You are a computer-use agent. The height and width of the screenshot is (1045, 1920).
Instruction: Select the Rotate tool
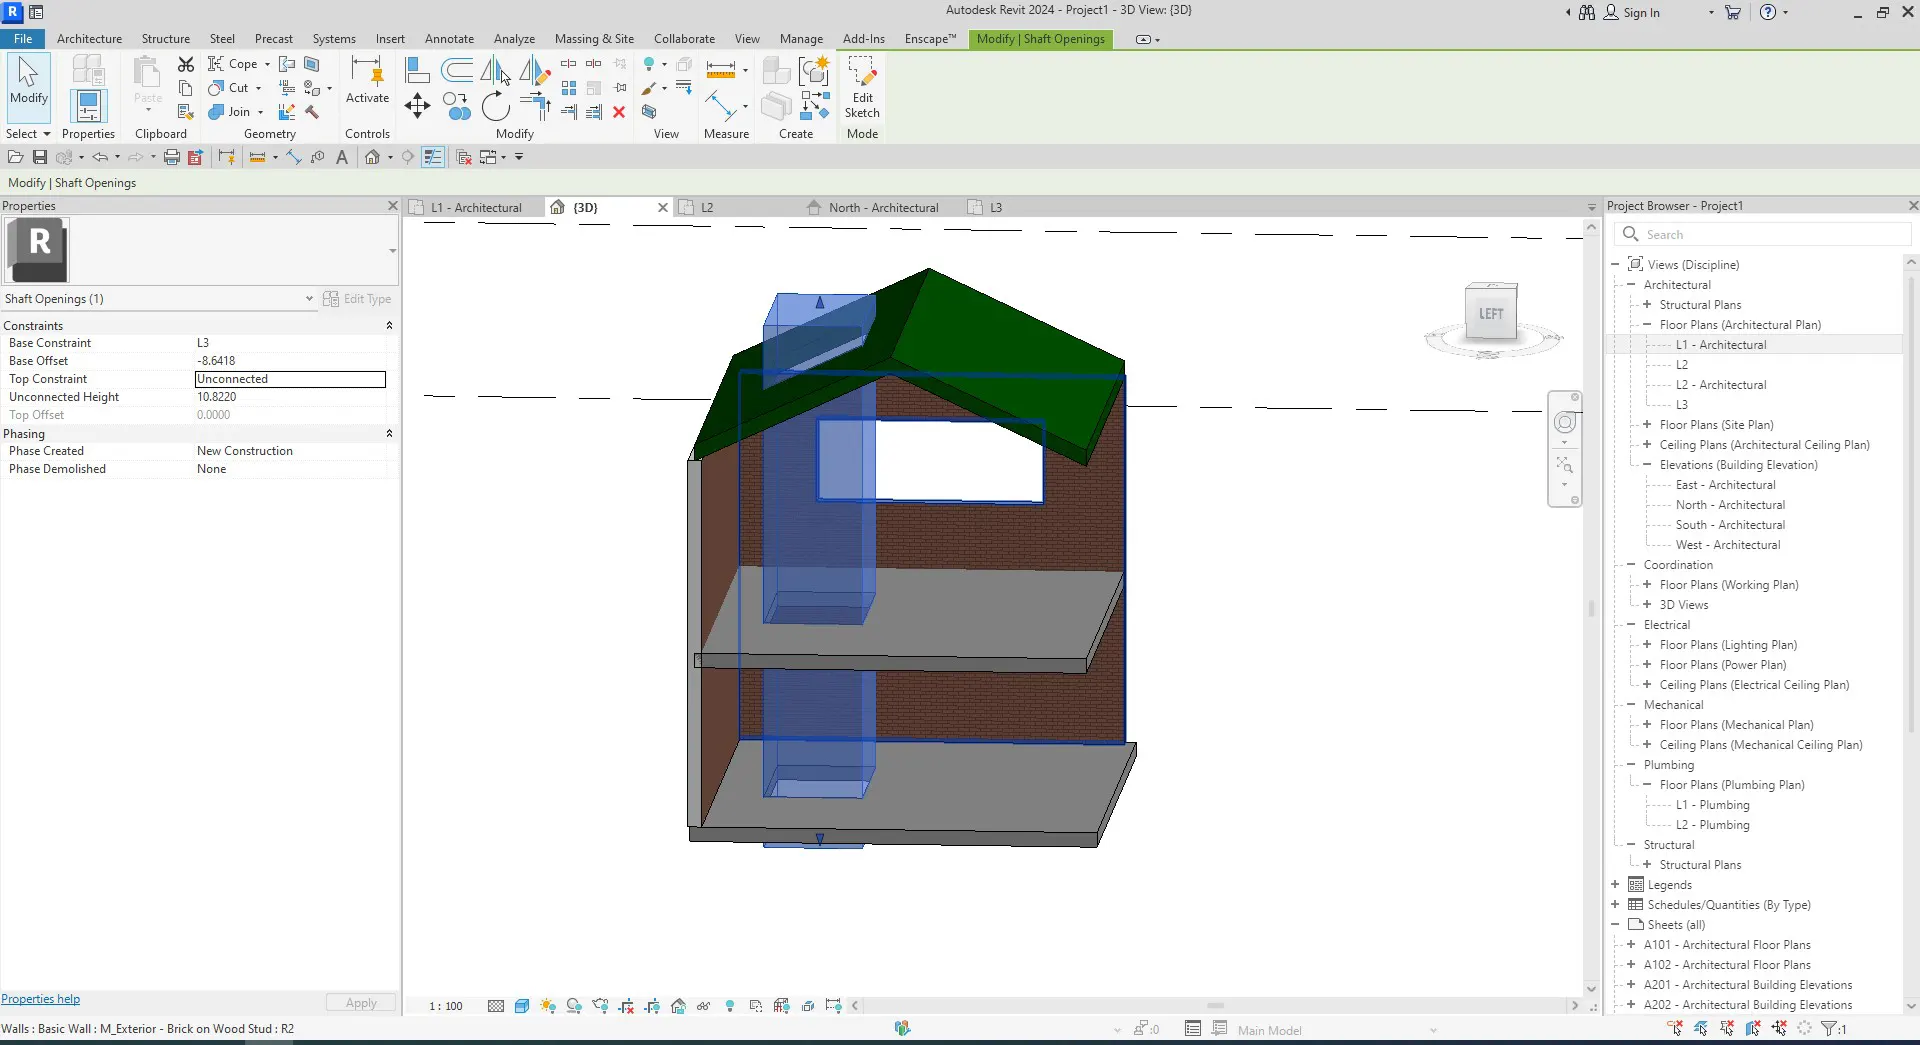tap(495, 106)
